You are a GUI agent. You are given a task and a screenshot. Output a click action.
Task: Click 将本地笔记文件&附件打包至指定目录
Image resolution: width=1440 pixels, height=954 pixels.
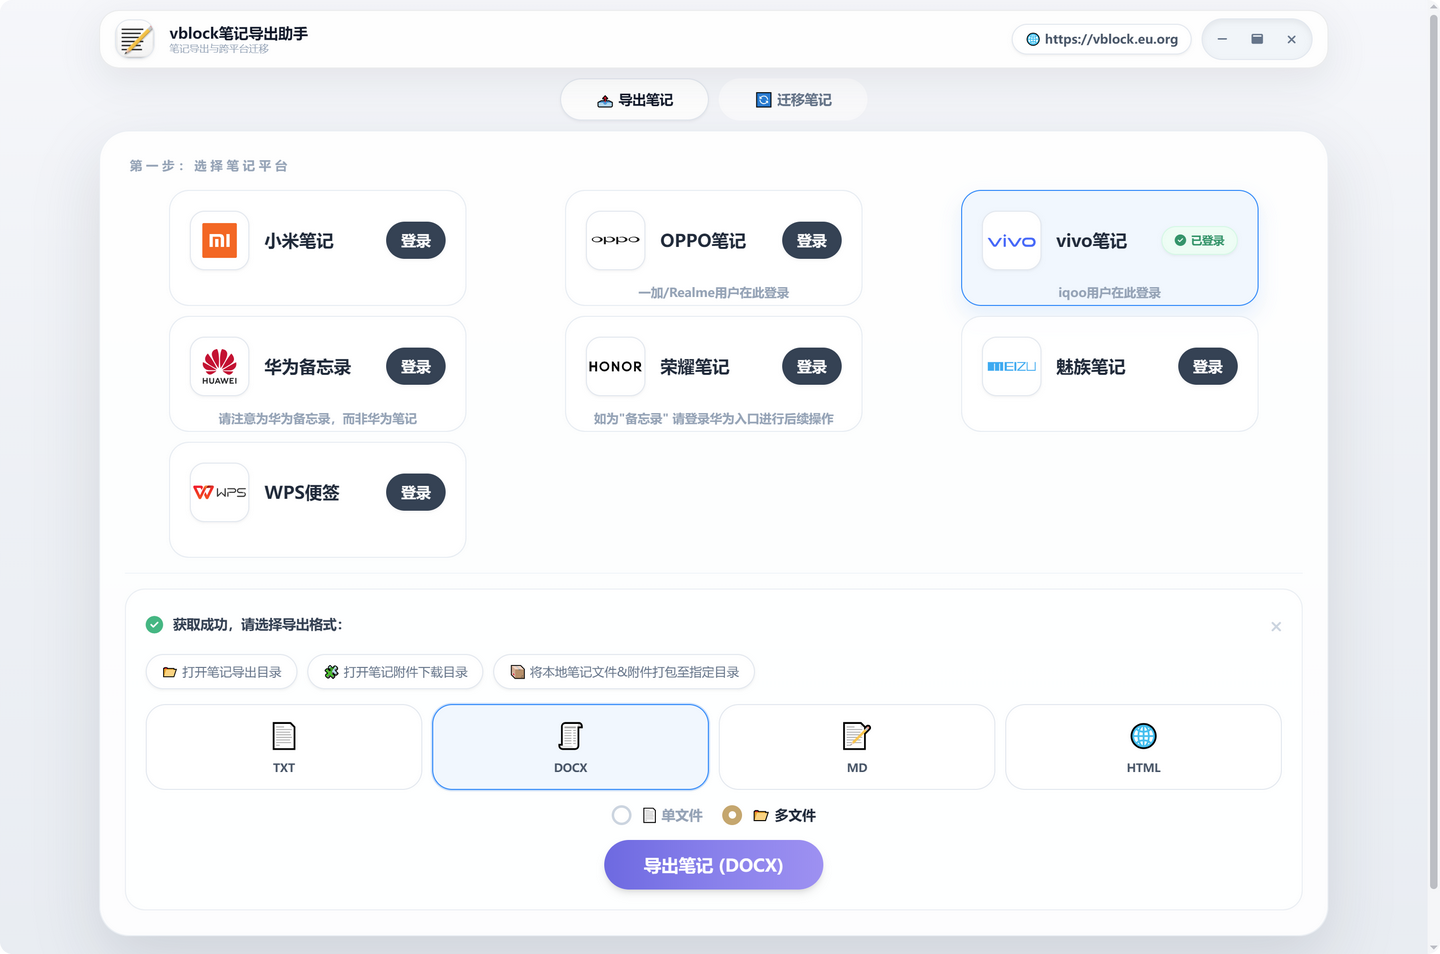(624, 672)
